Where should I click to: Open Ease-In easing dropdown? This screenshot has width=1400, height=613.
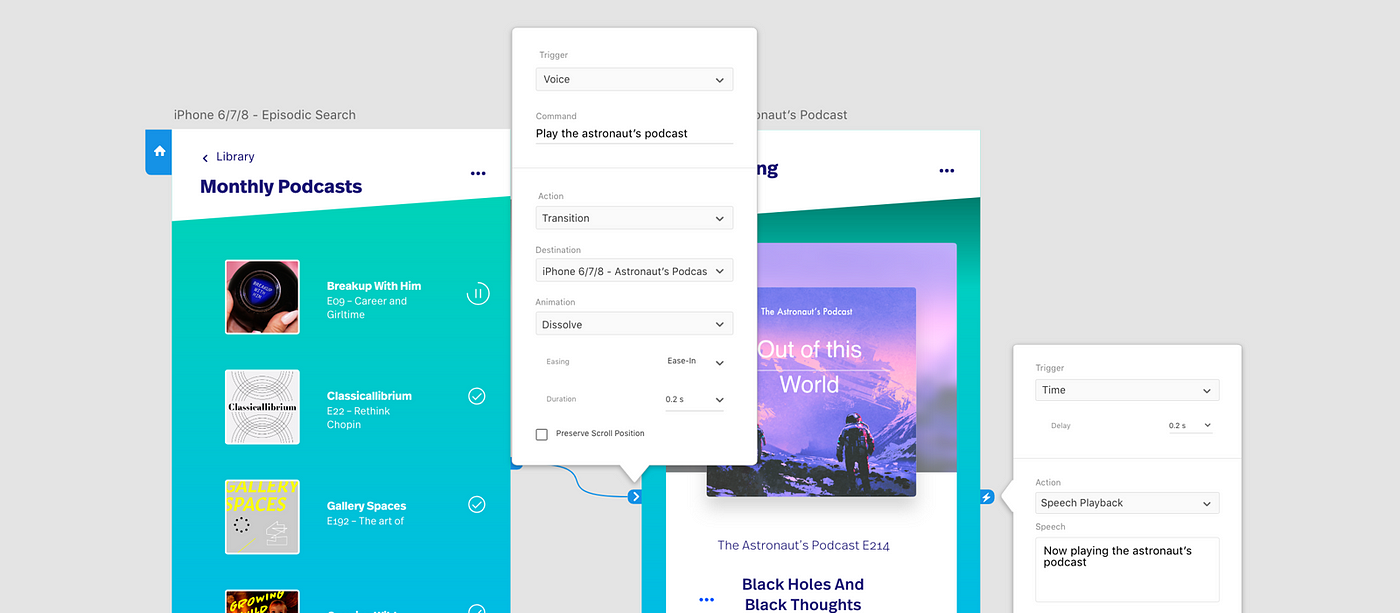point(695,362)
